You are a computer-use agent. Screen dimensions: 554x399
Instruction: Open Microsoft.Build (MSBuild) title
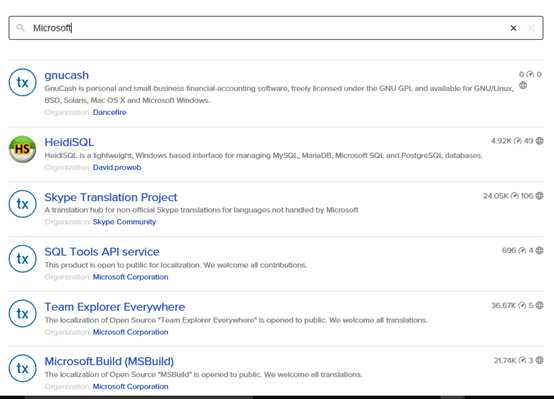pyautogui.click(x=109, y=361)
